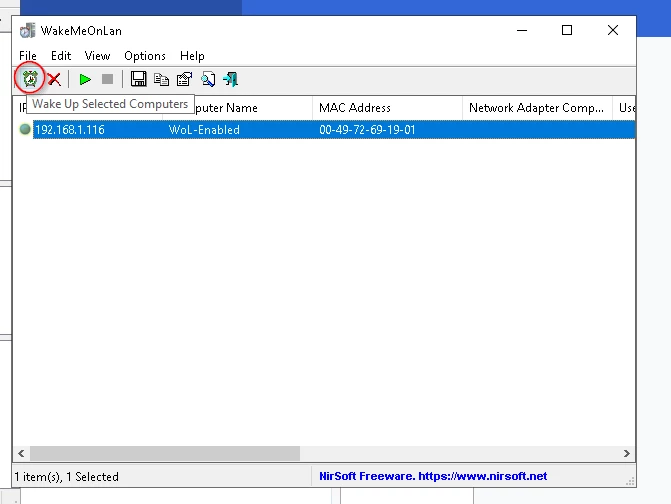
Task: Select the 192.168.1.116 computer row
Action: point(324,130)
